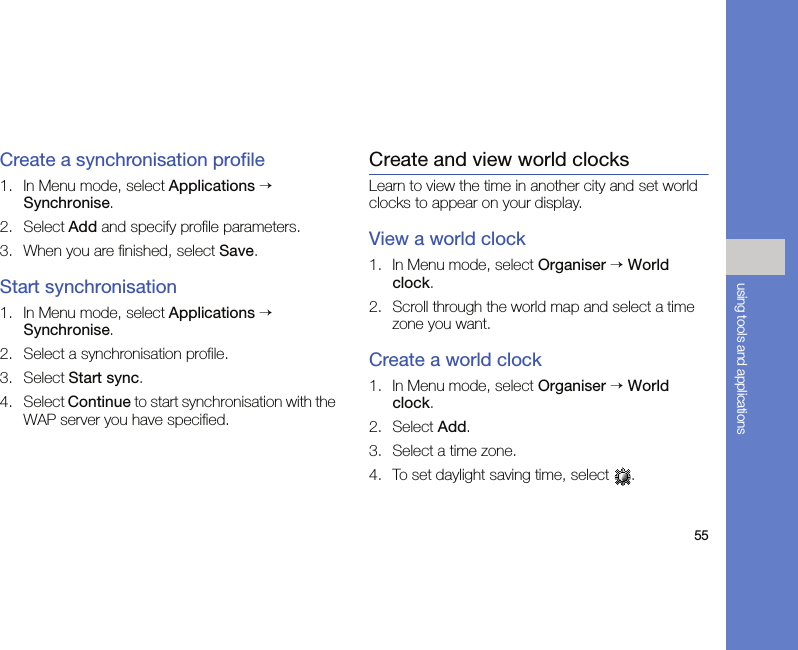Click the page number 55
This screenshot has width=798, height=650.
tap(701, 536)
